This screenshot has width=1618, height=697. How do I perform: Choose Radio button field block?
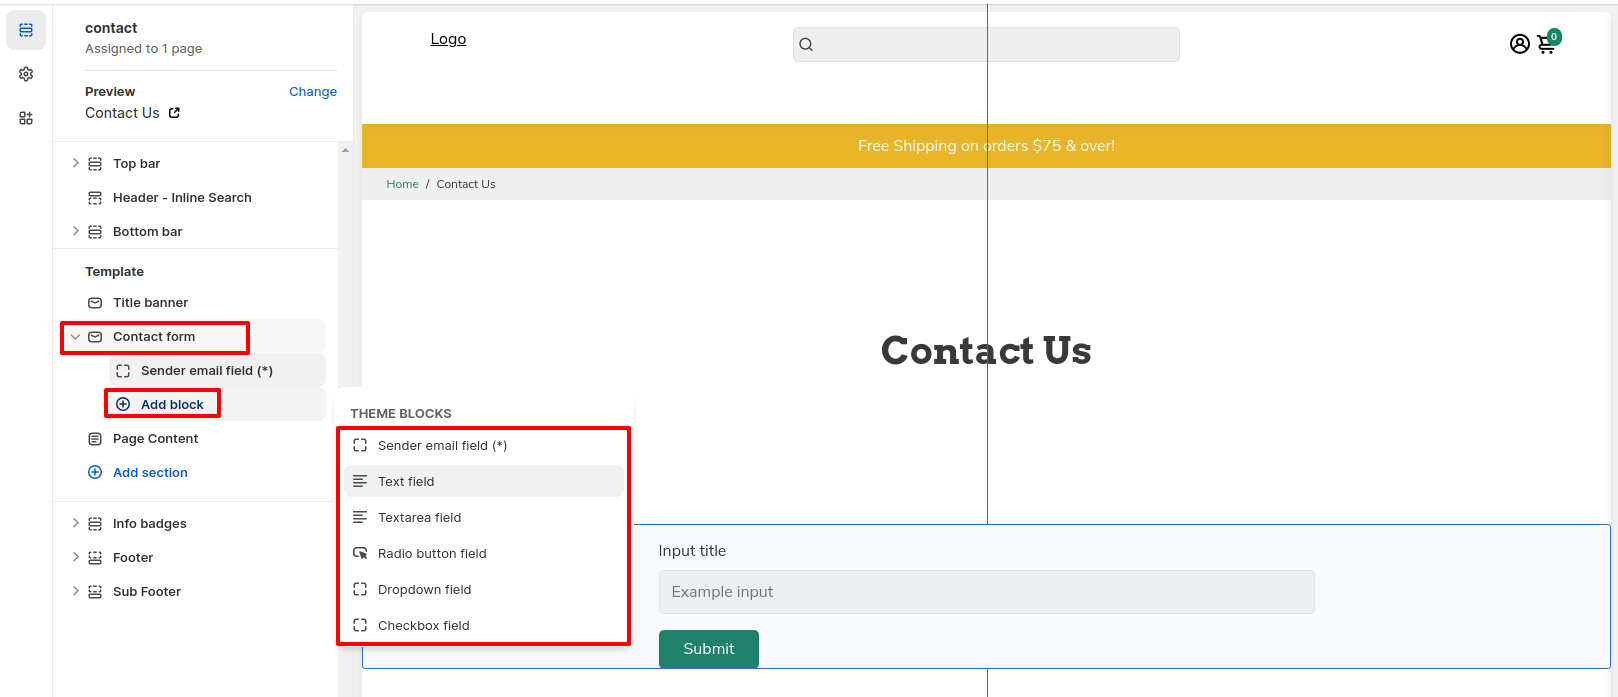[432, 553]
